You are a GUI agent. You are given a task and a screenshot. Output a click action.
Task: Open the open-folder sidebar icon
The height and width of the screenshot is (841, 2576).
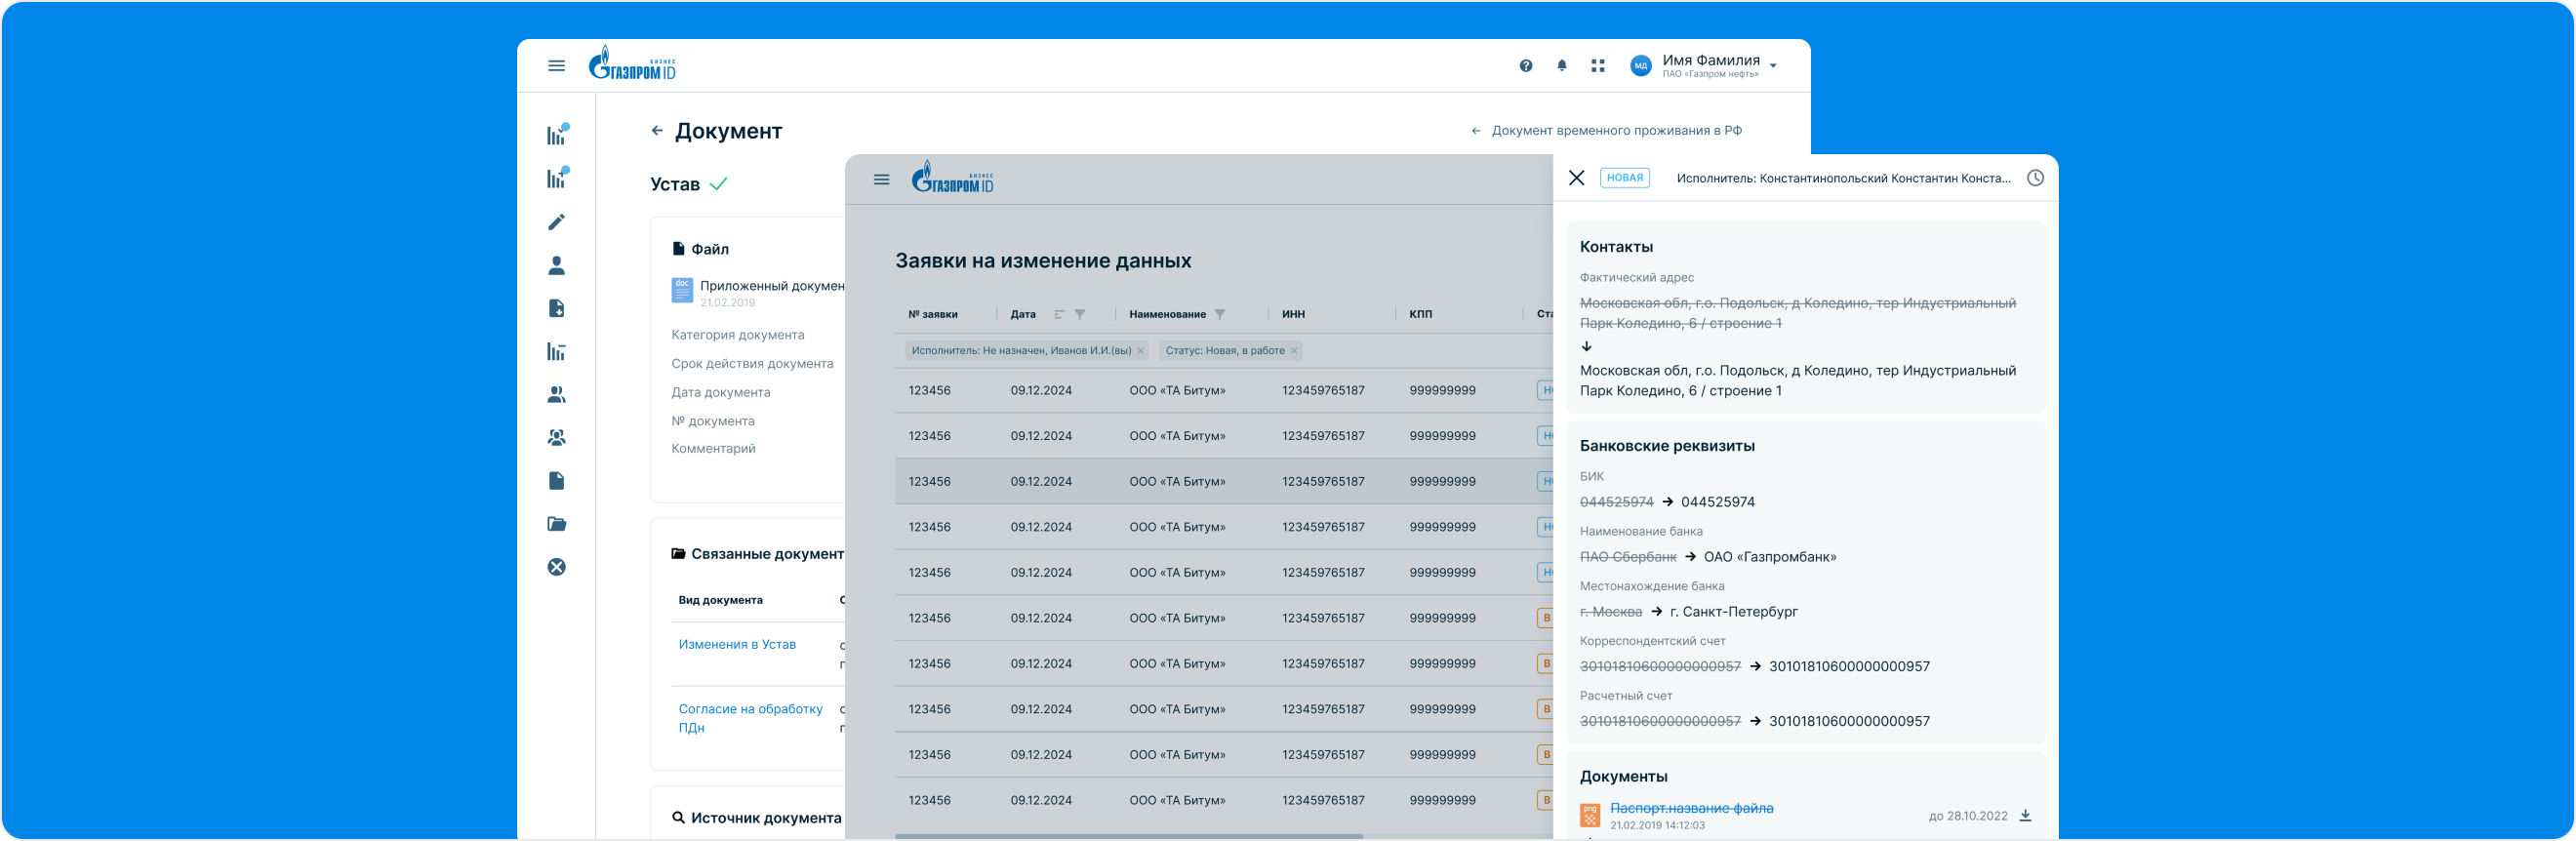[x=557, y=524]
